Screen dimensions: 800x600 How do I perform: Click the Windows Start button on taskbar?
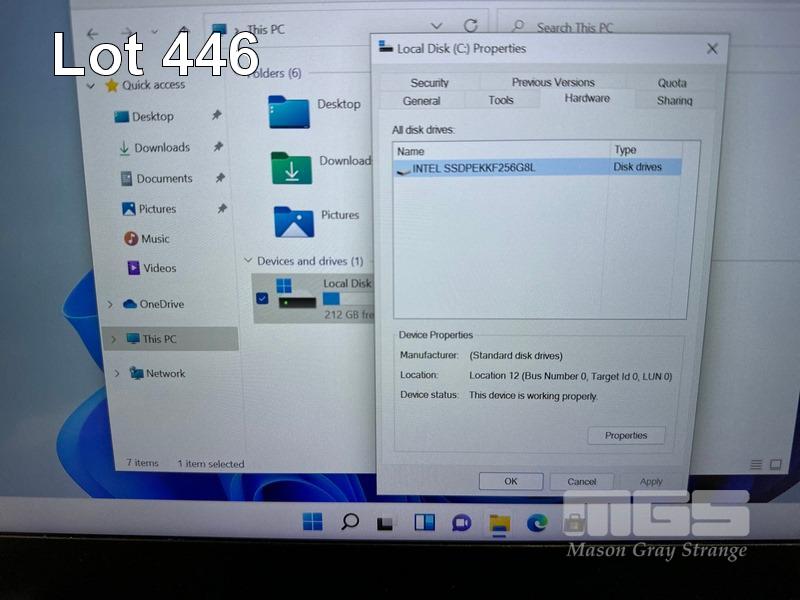coord(312,522)
